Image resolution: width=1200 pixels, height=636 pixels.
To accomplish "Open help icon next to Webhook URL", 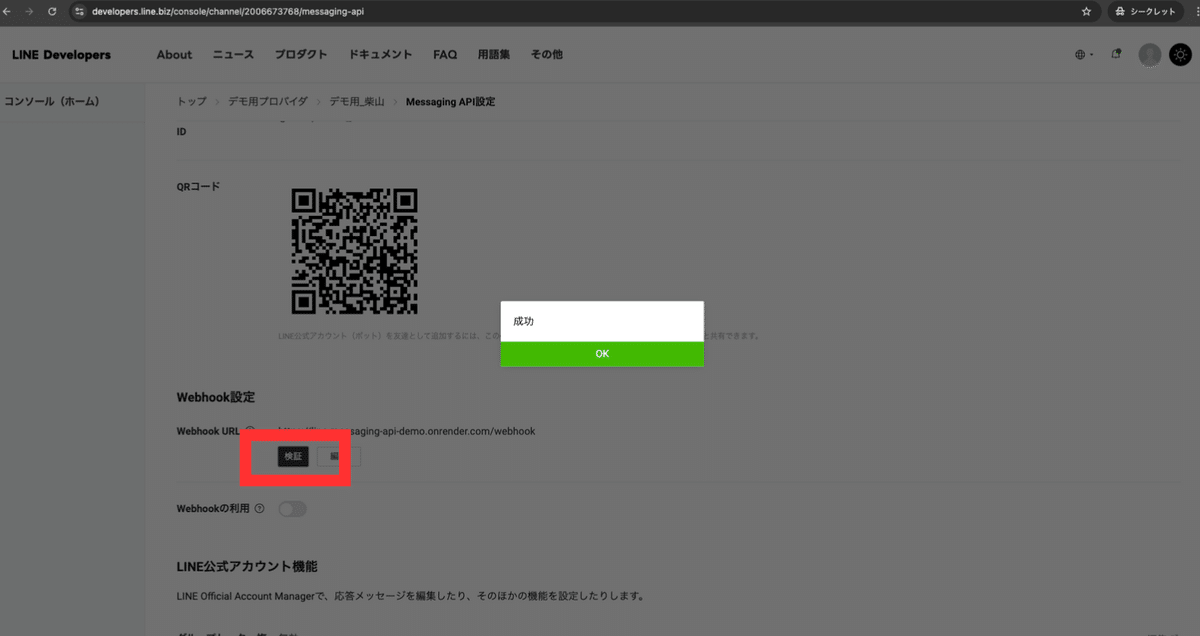I will pos(250,431).
